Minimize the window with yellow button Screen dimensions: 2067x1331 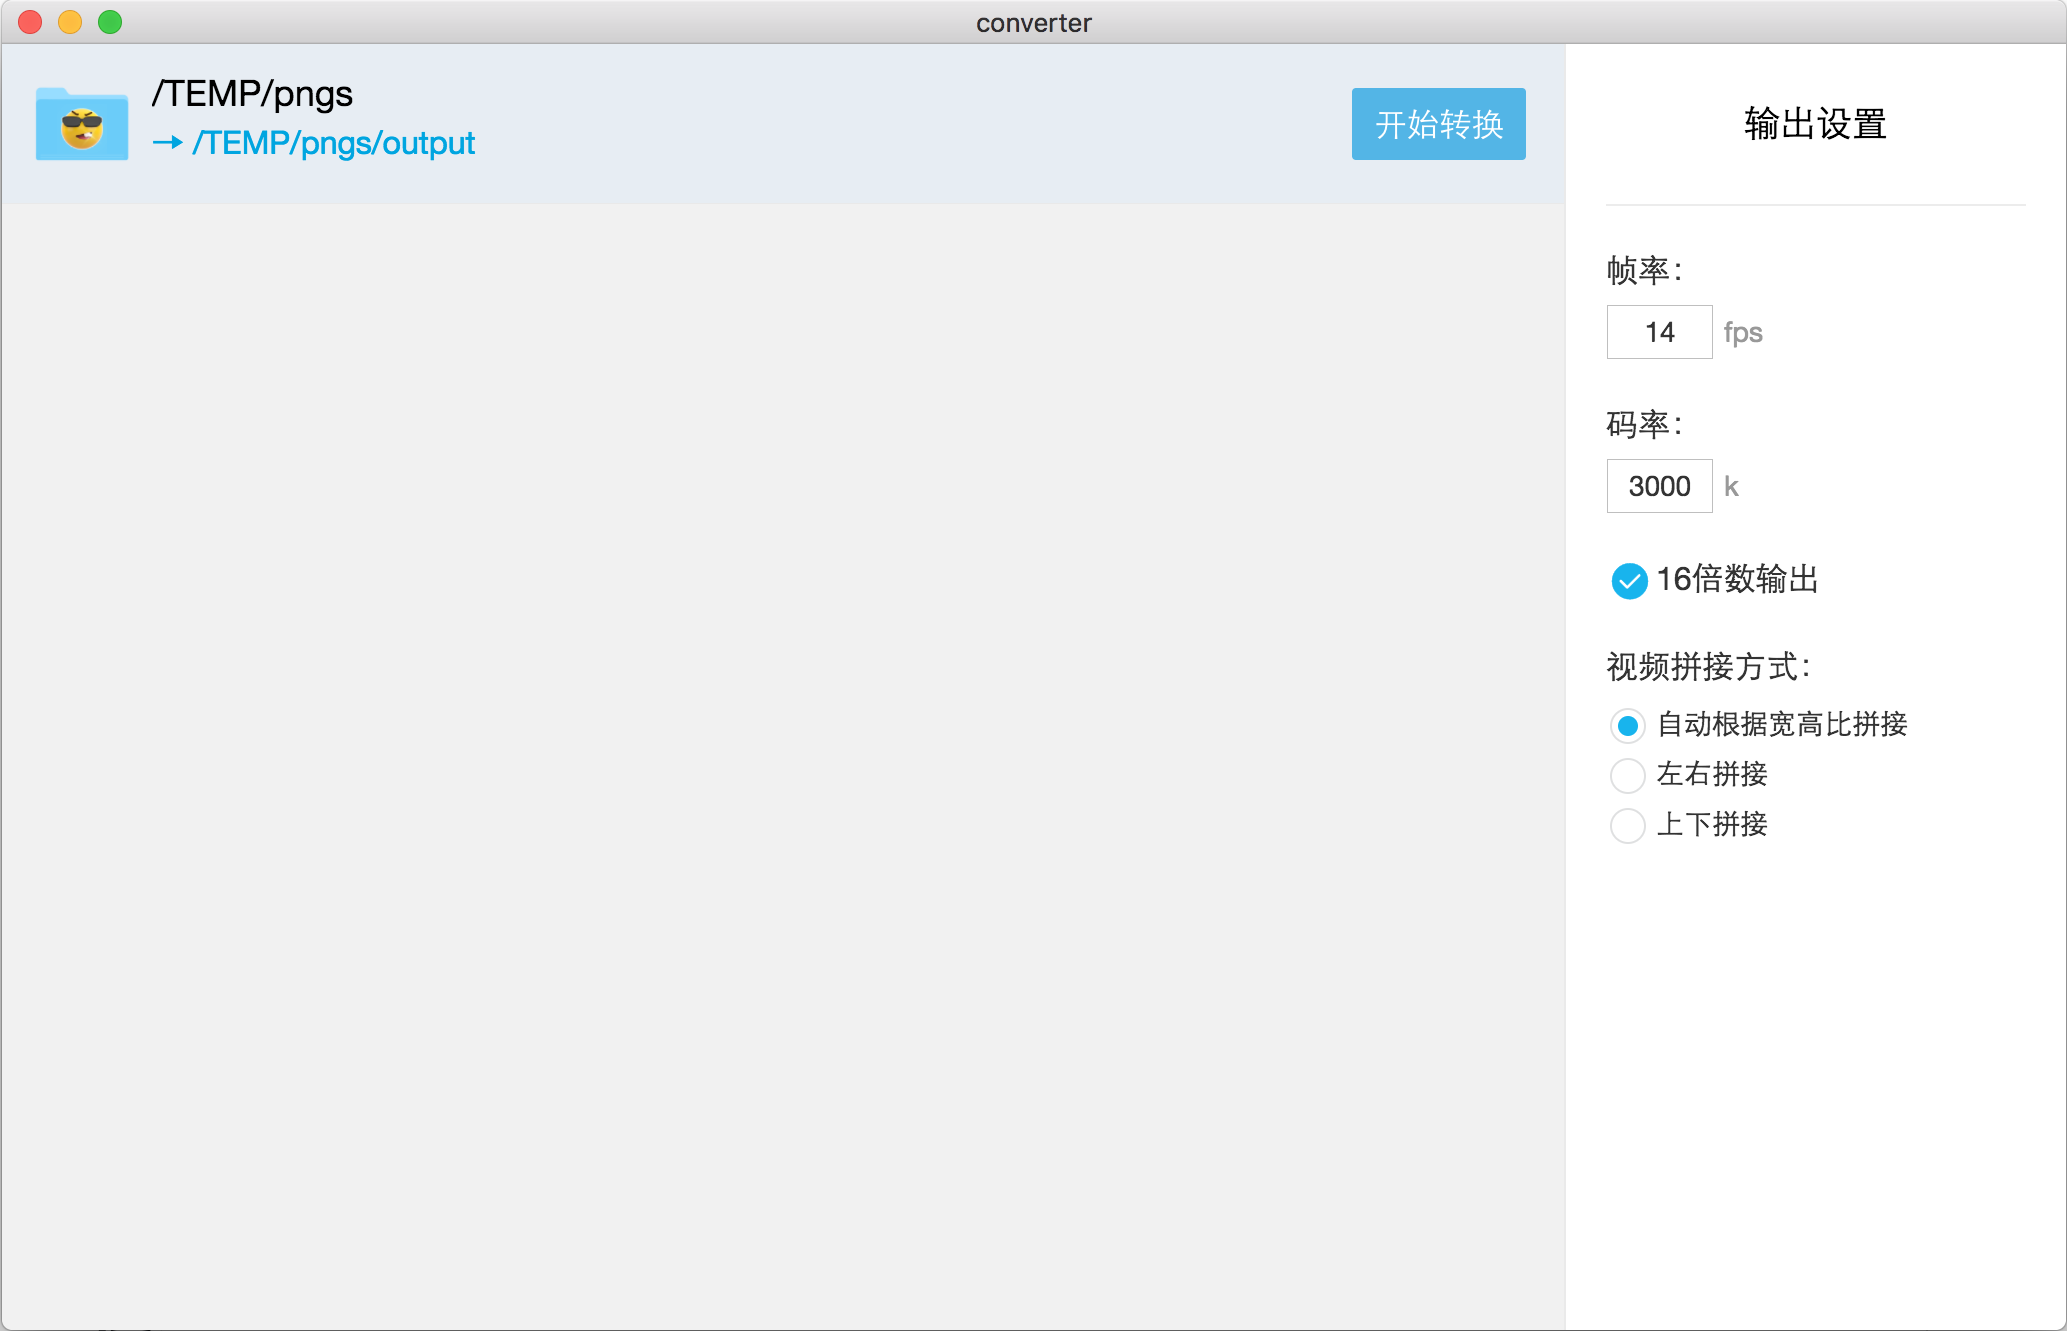(x=70, y=22)
